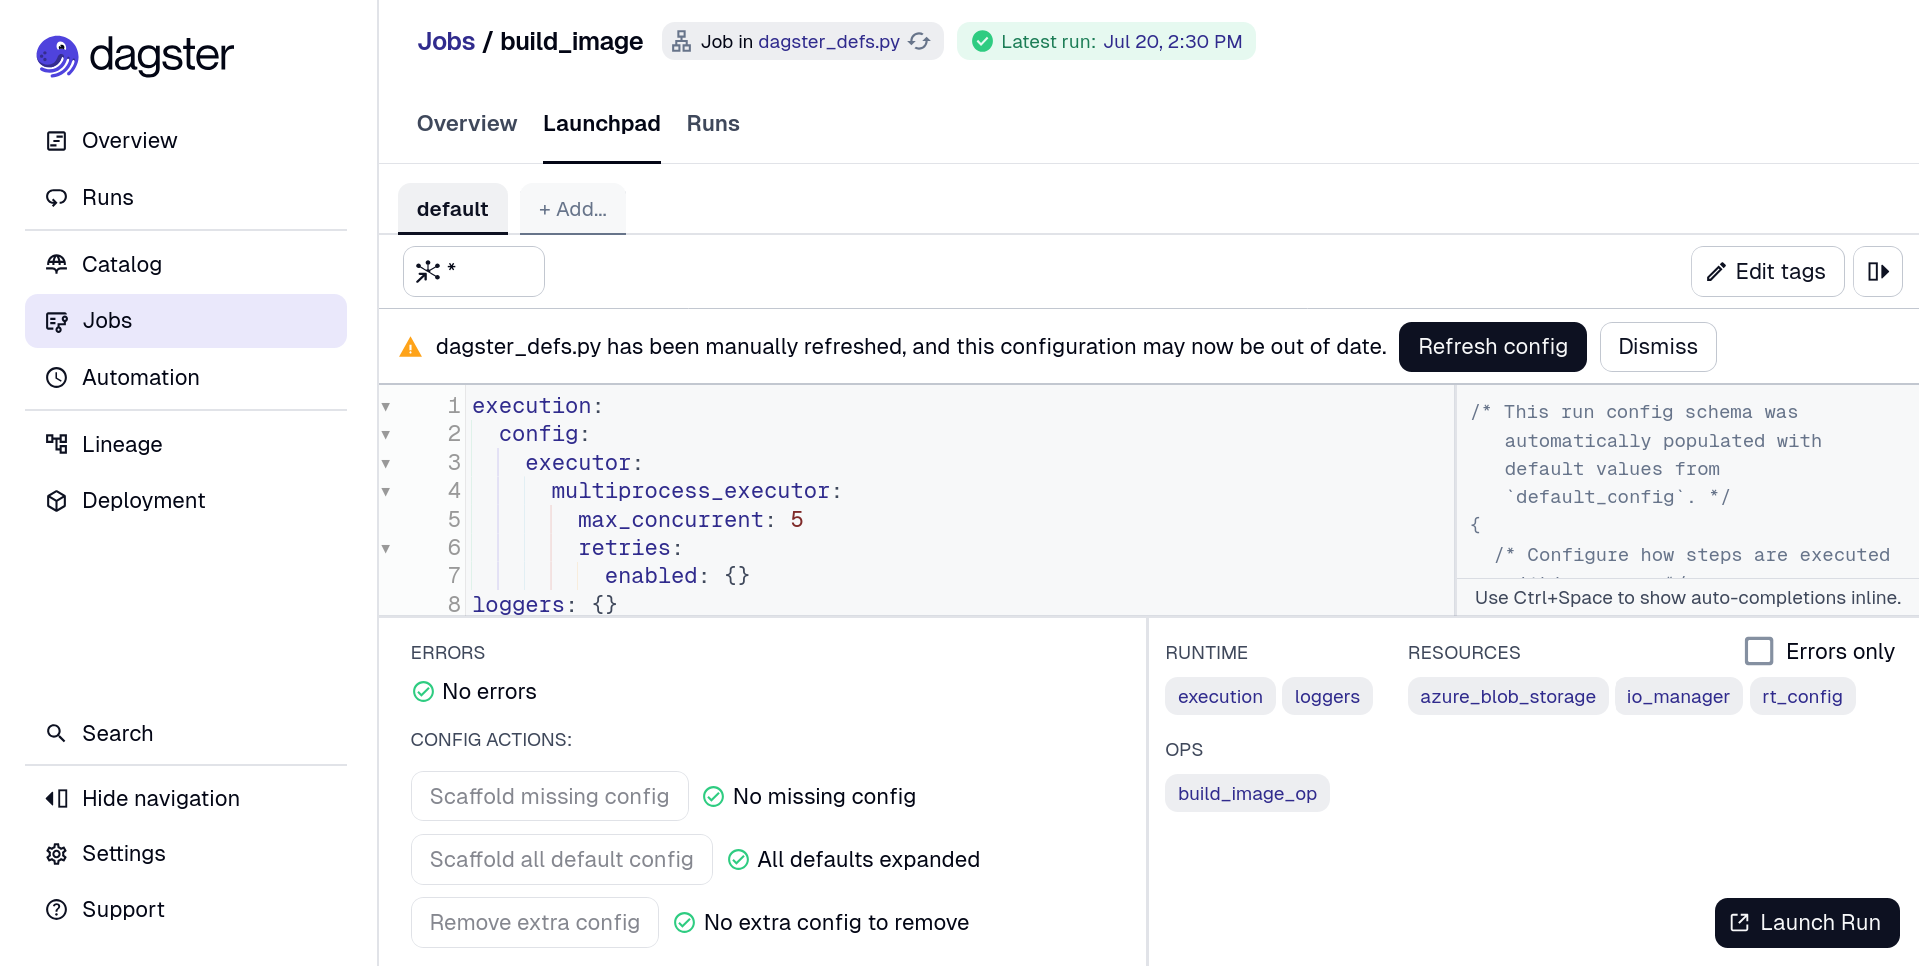Select the execution runtime tag

click(1220, 696)
